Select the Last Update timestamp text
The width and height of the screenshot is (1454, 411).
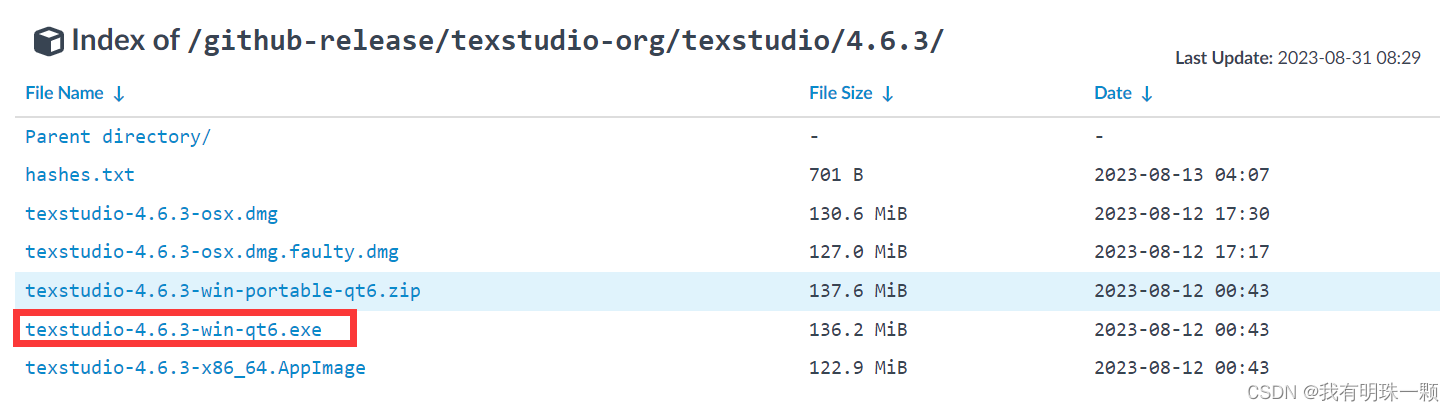tap(1298, 58)
